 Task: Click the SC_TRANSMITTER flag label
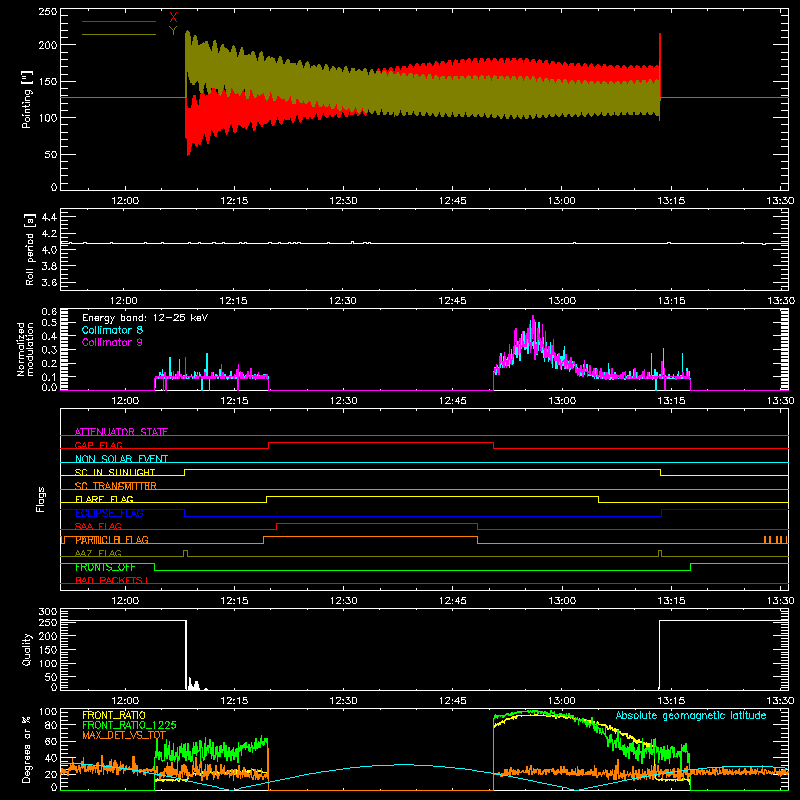[x=116, y=486]
